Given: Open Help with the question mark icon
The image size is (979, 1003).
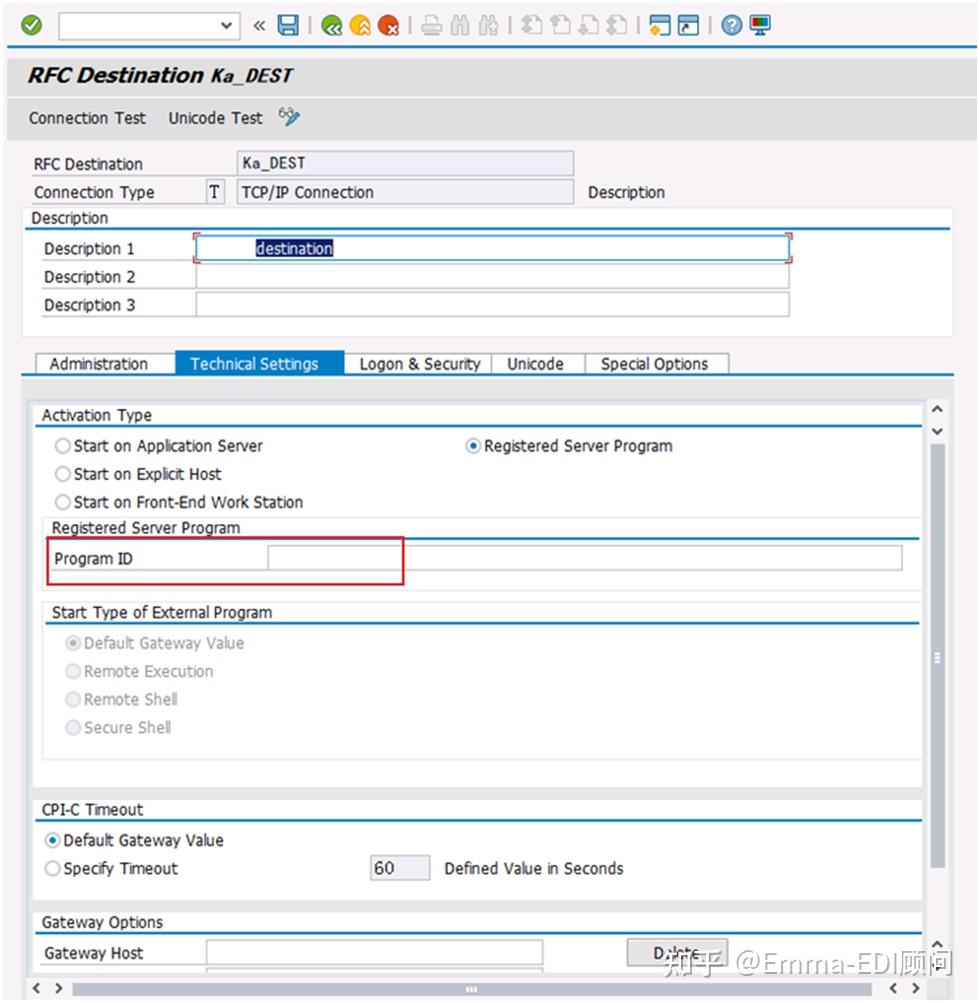Looking at the screenshot, I should click(731, 26).
